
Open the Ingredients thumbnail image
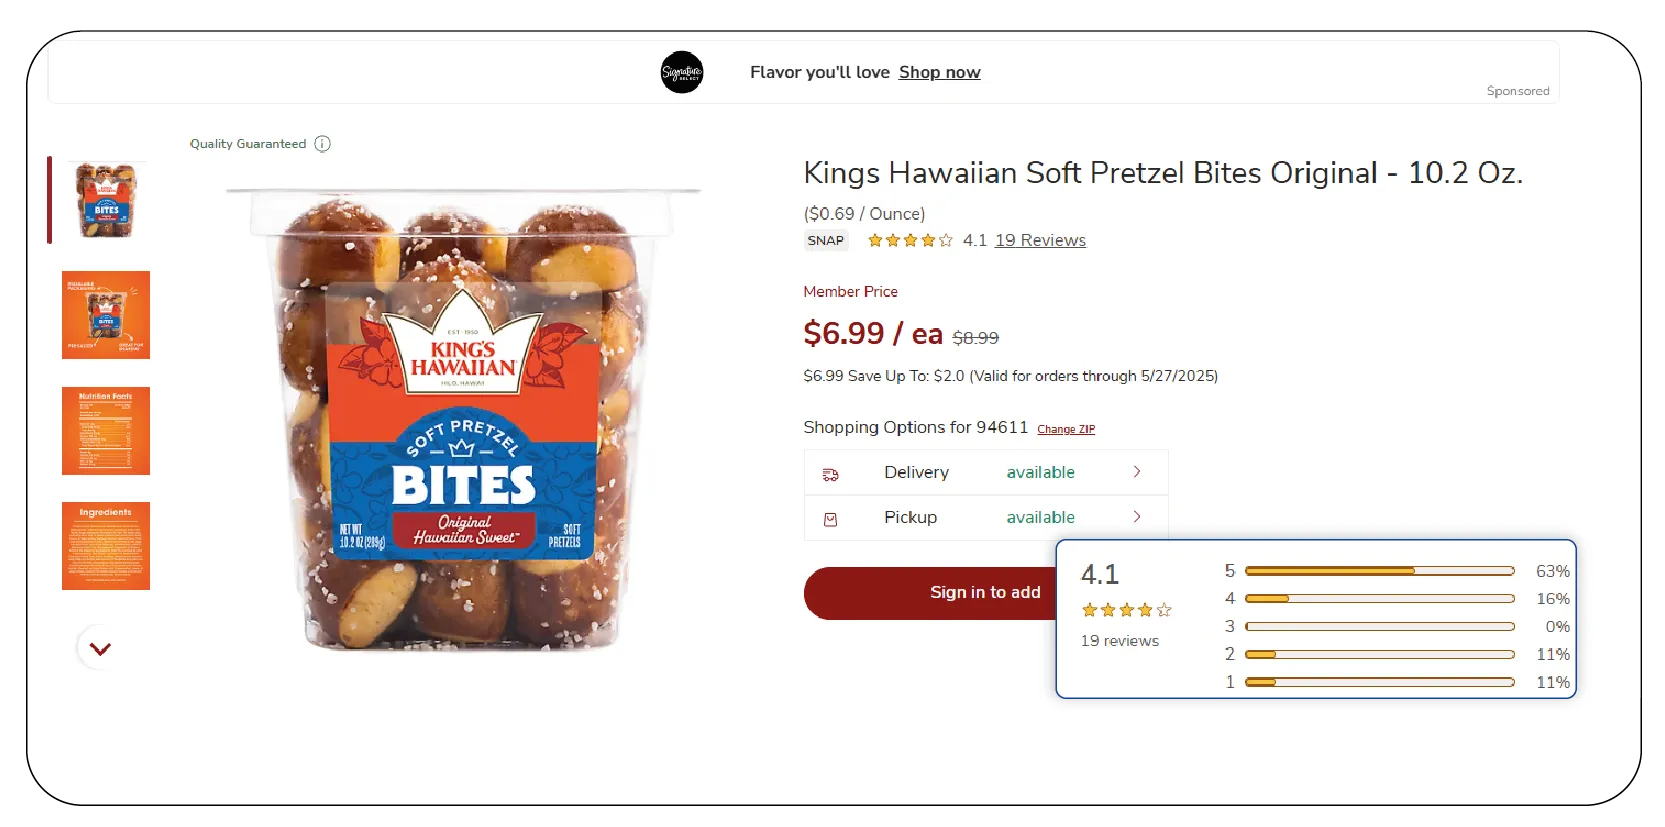pos(106,546)
